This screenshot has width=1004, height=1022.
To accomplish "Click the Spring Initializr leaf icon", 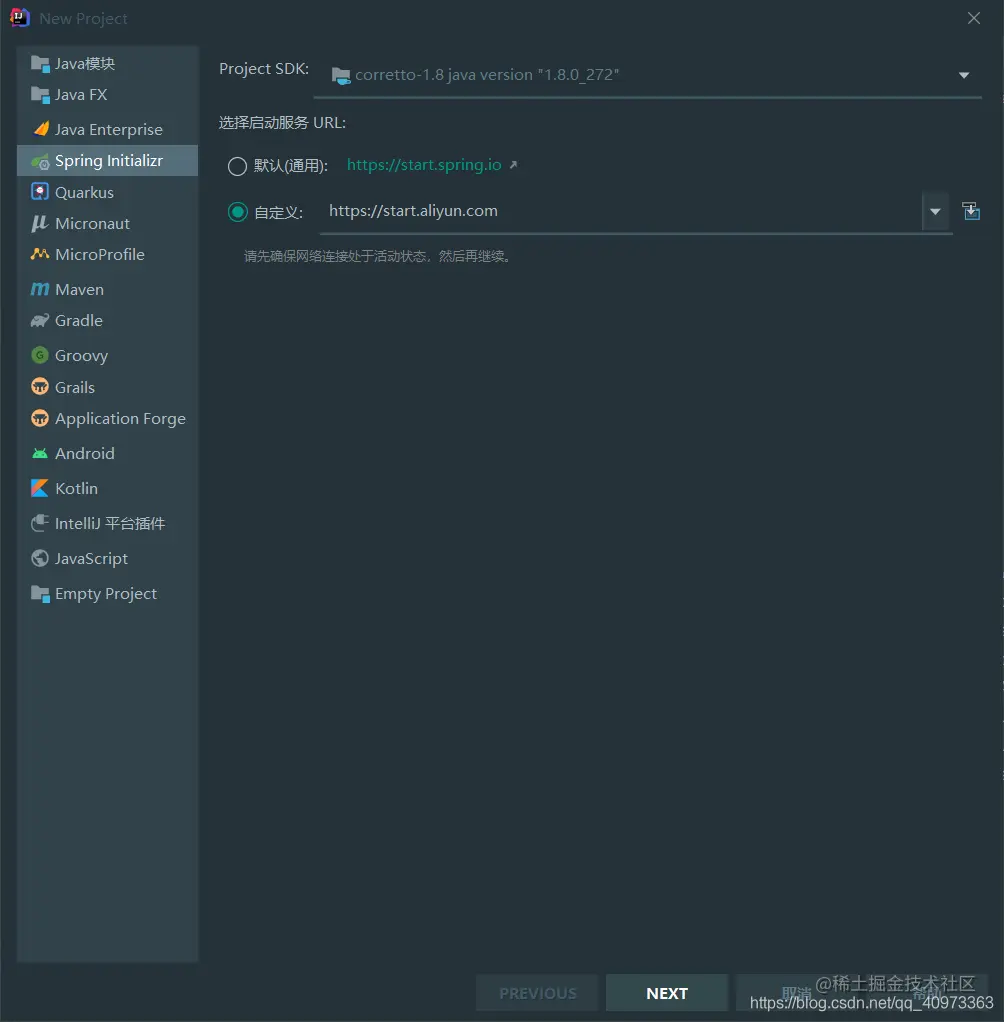I will pos(40,161).
